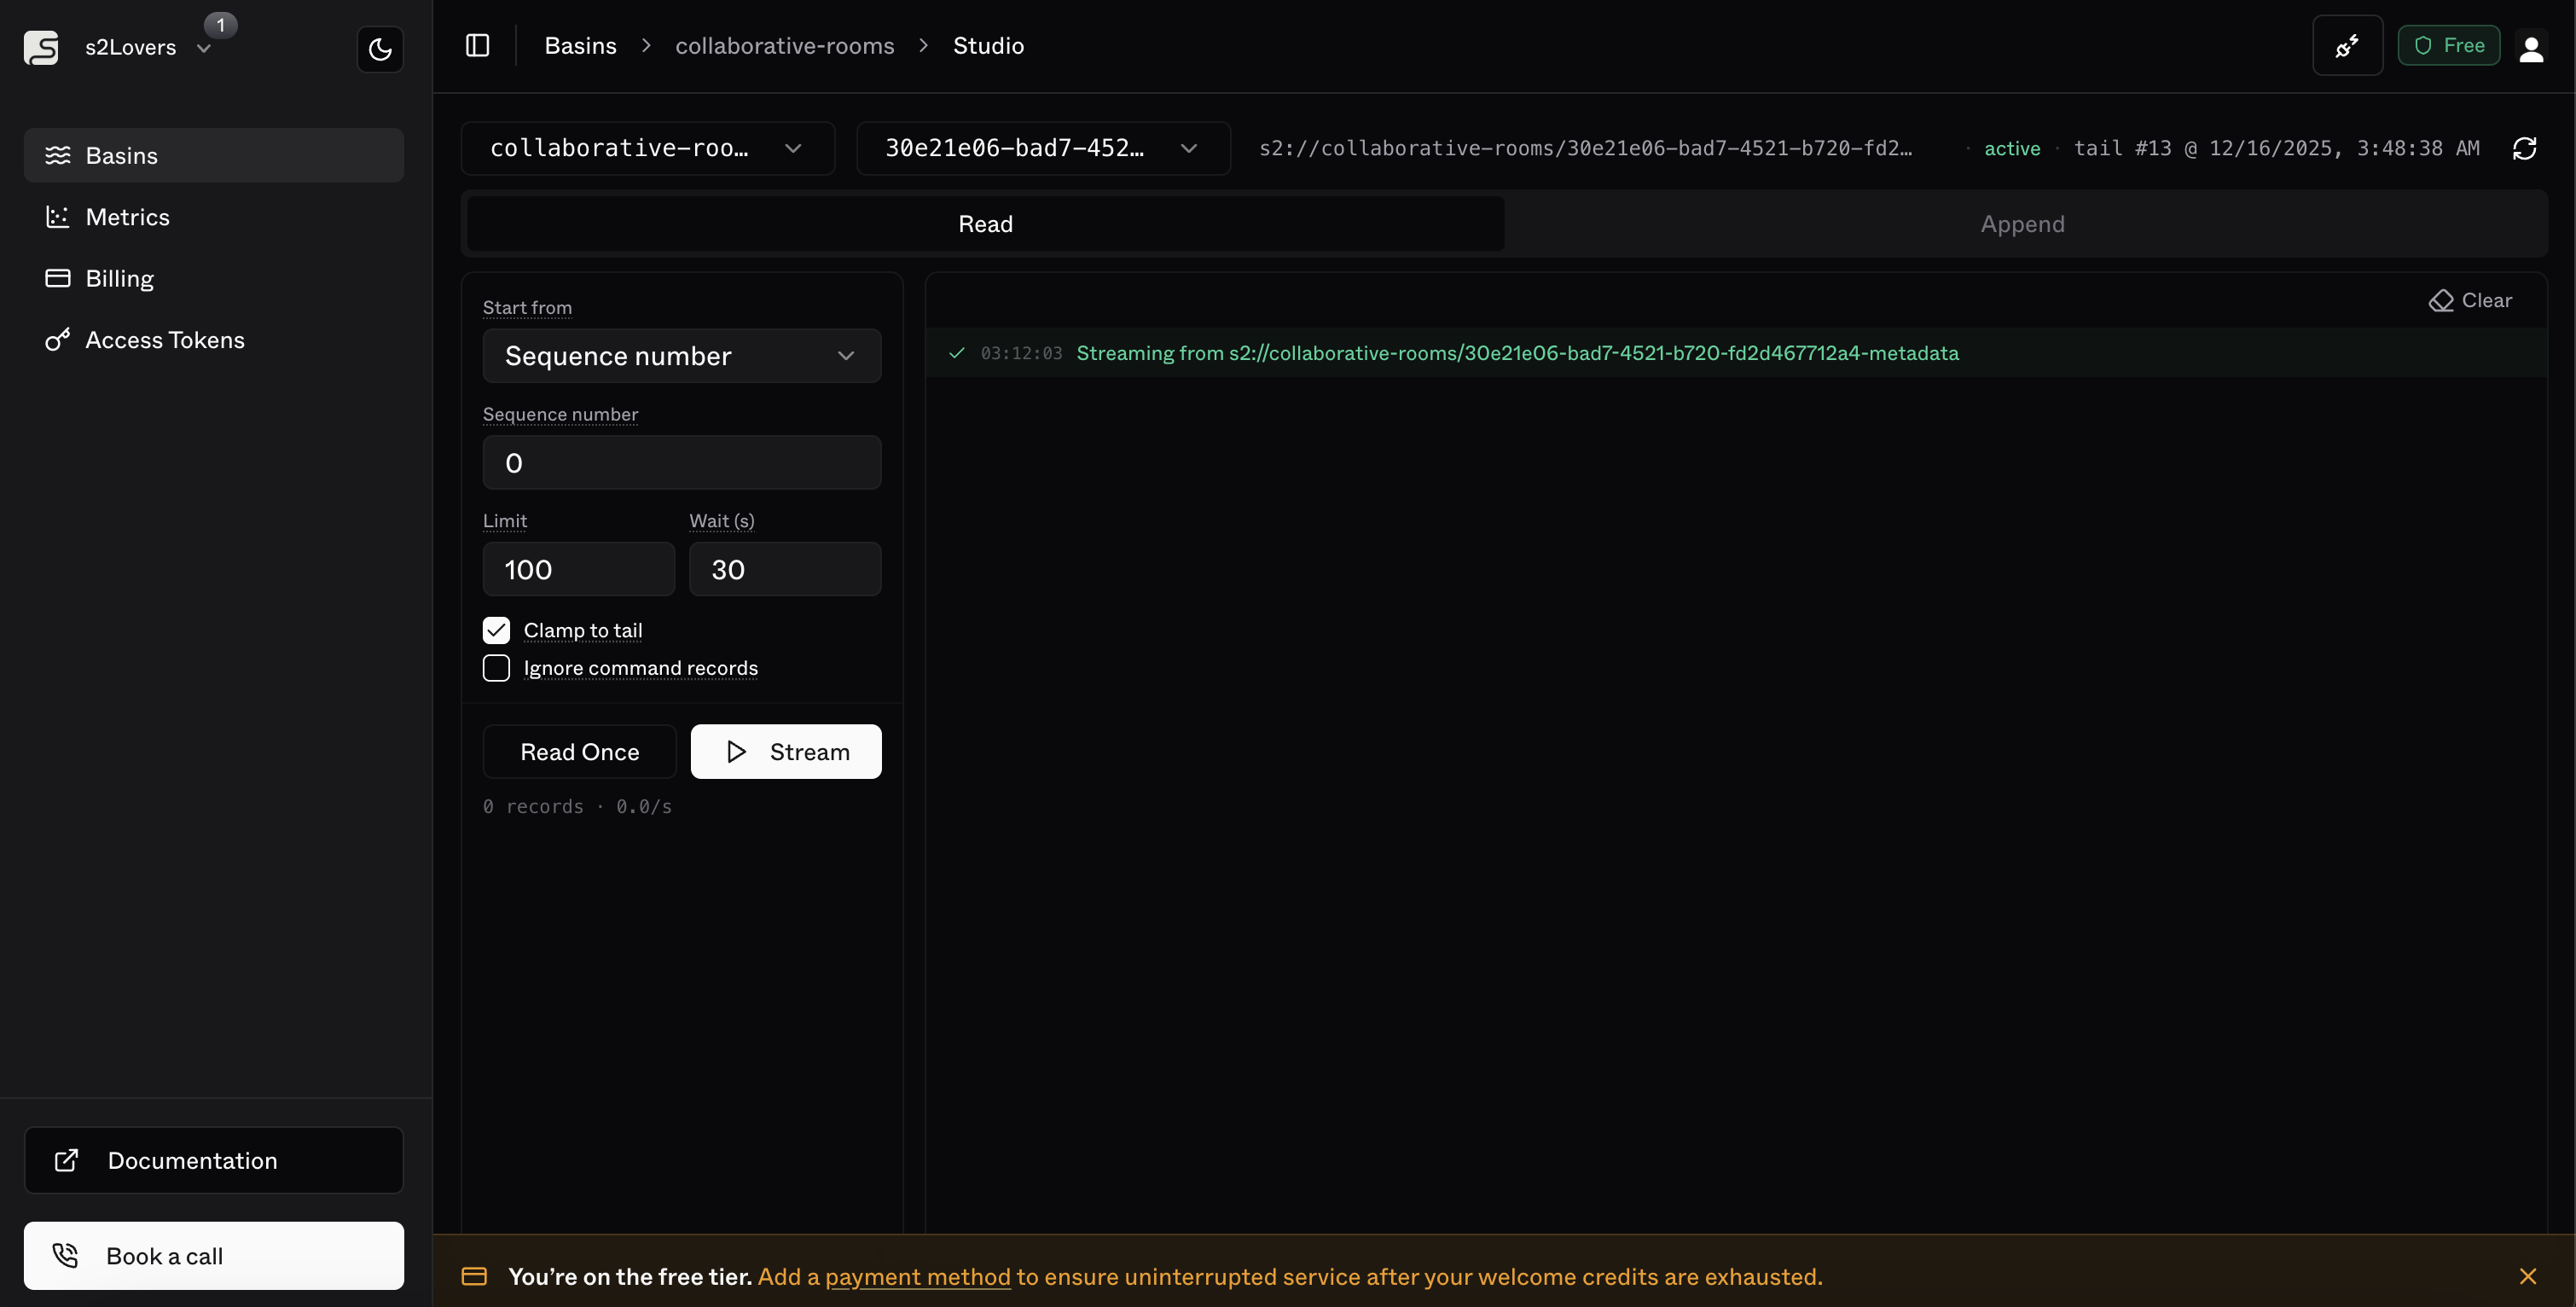The height and width of the screenshot is (1307, 2576).
Task: Click the S2 logo icon
Action: (x=41, y=47)
